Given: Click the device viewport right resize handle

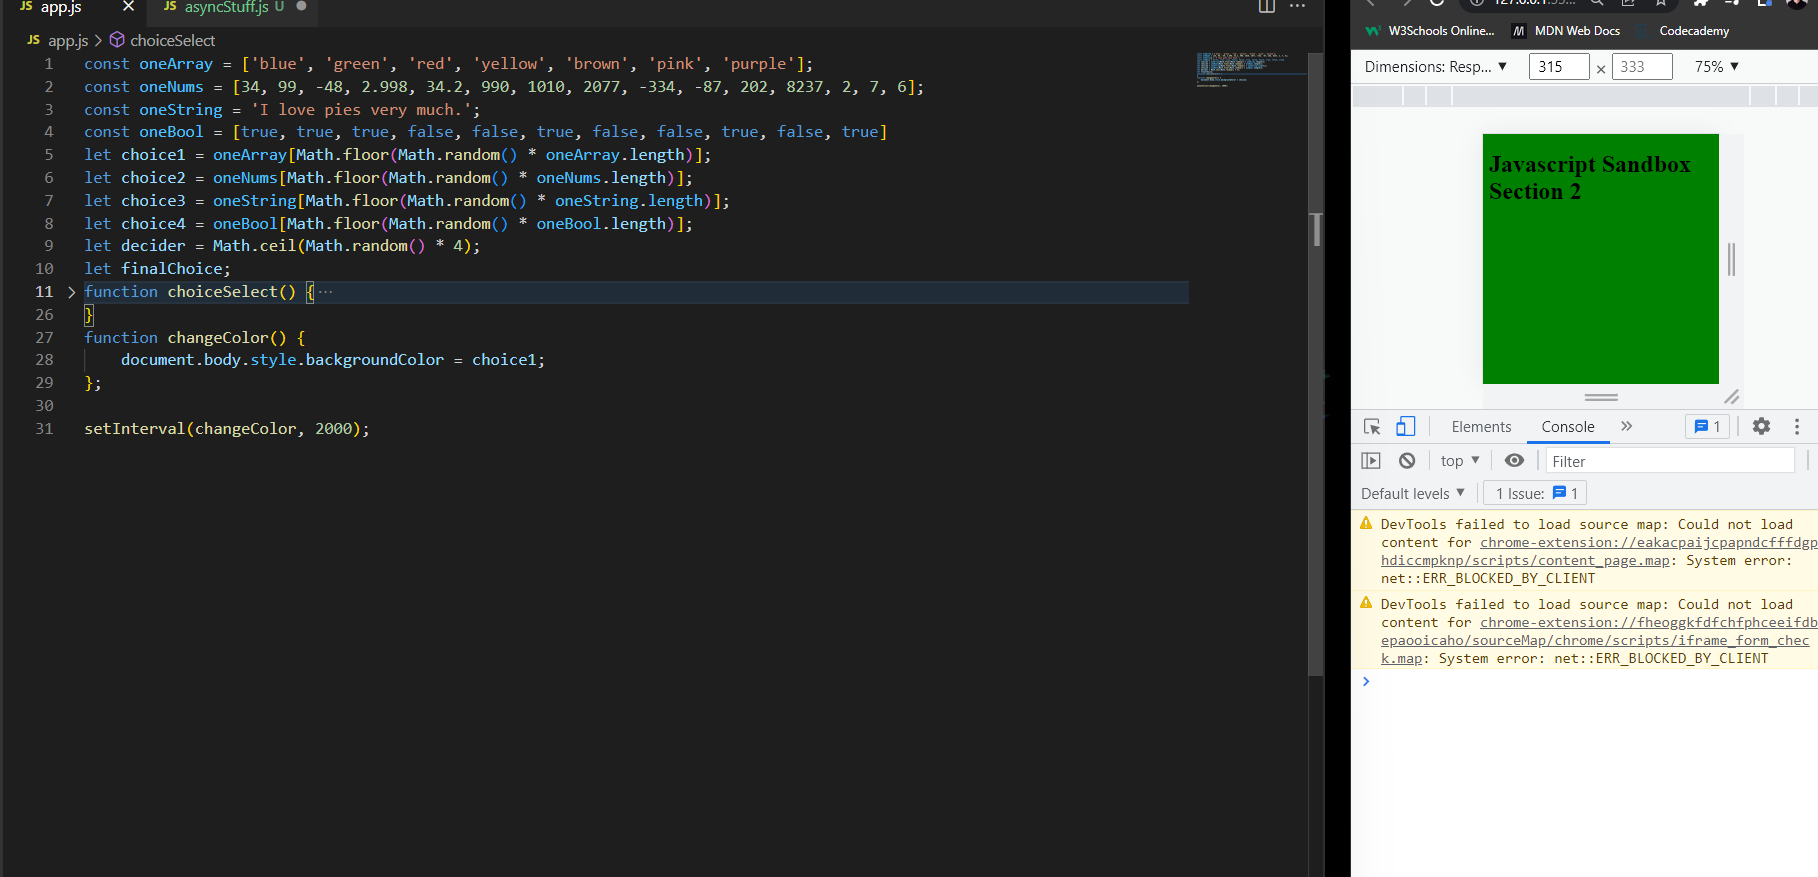Looking at the screenshot, I should 1731,259.
